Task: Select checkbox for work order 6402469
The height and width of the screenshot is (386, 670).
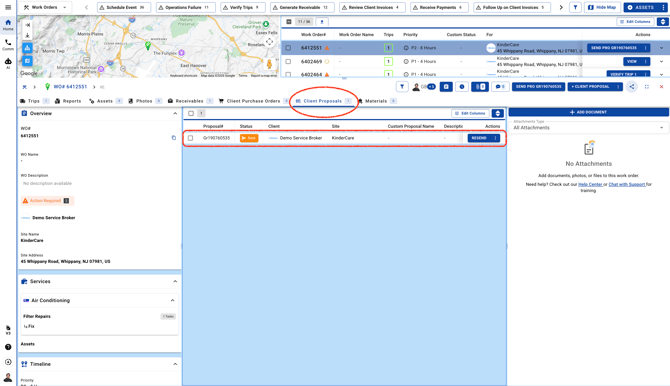Action: point(288,62)
